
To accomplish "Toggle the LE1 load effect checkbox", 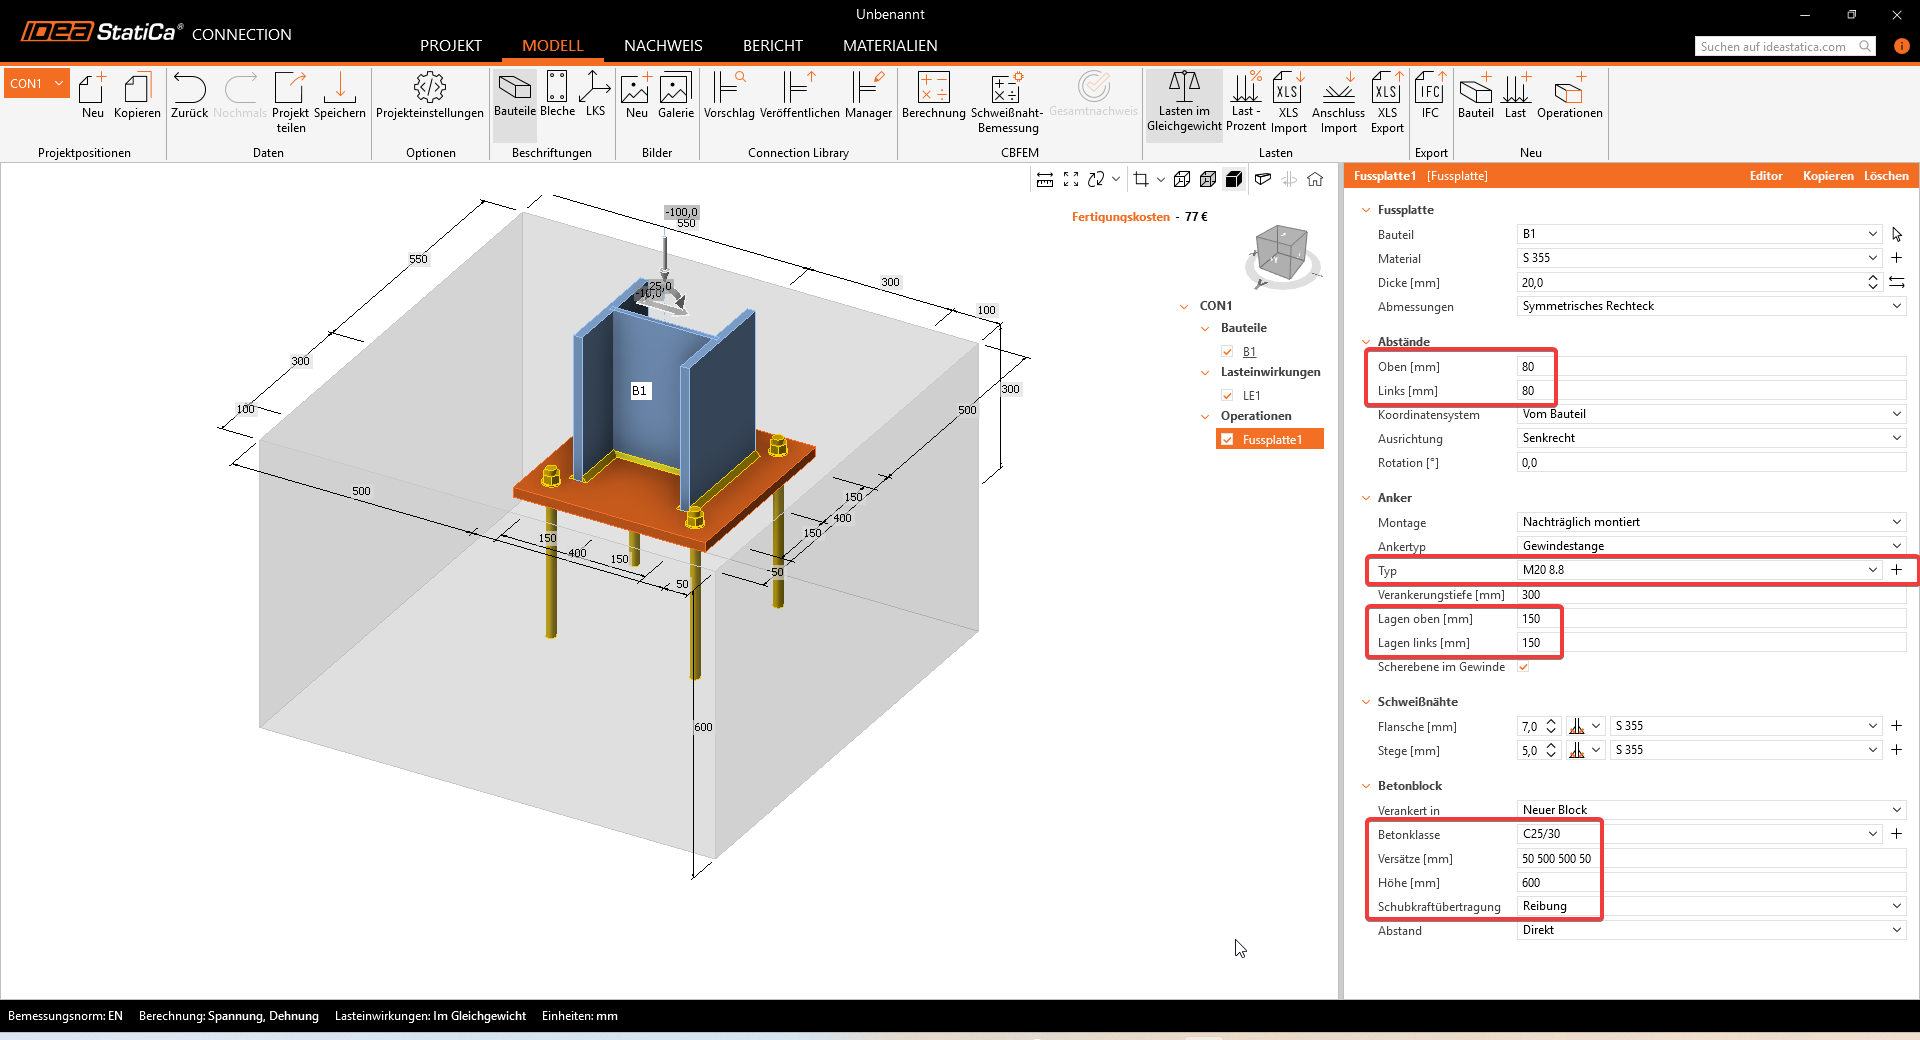I will [x=1227, y=396].
